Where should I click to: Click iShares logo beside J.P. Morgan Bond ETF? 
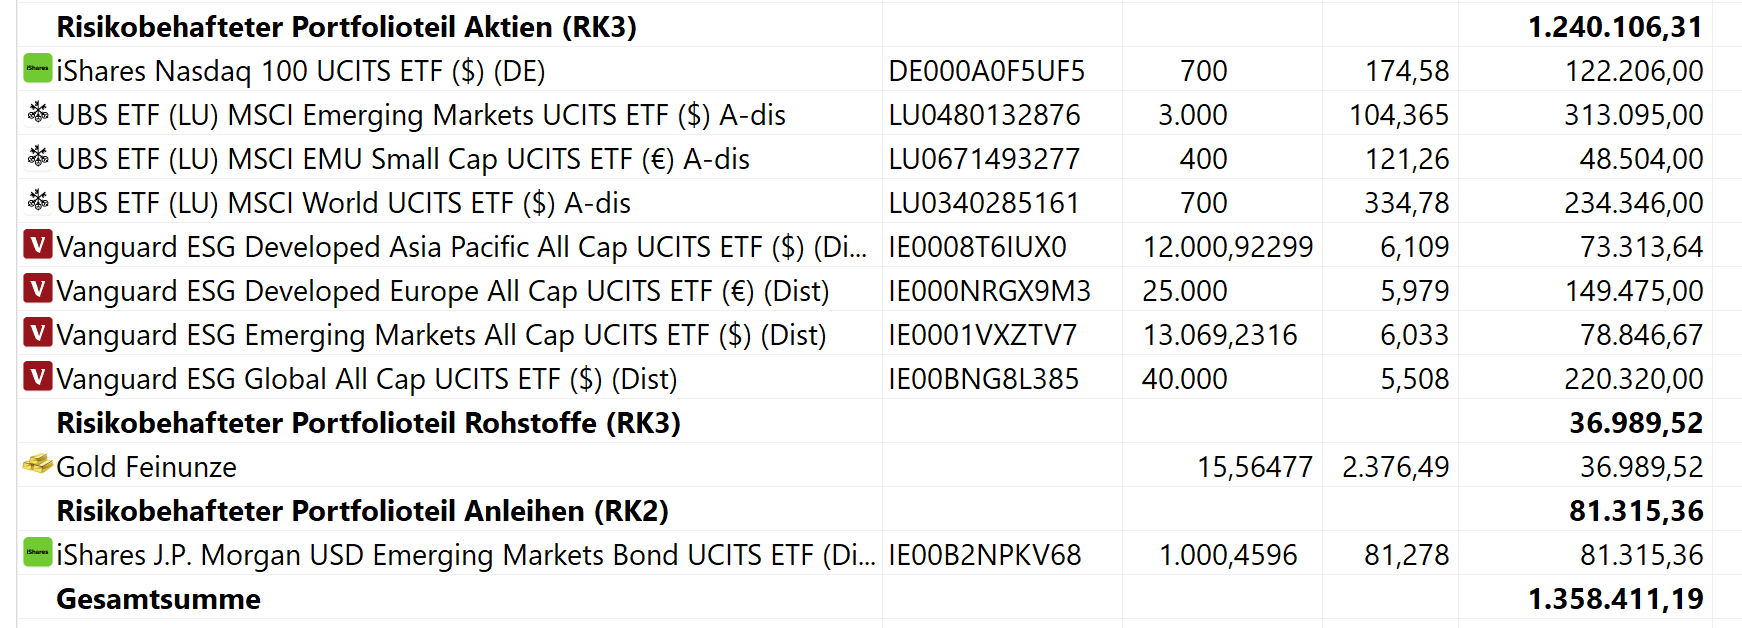click(x=37, y=552)
